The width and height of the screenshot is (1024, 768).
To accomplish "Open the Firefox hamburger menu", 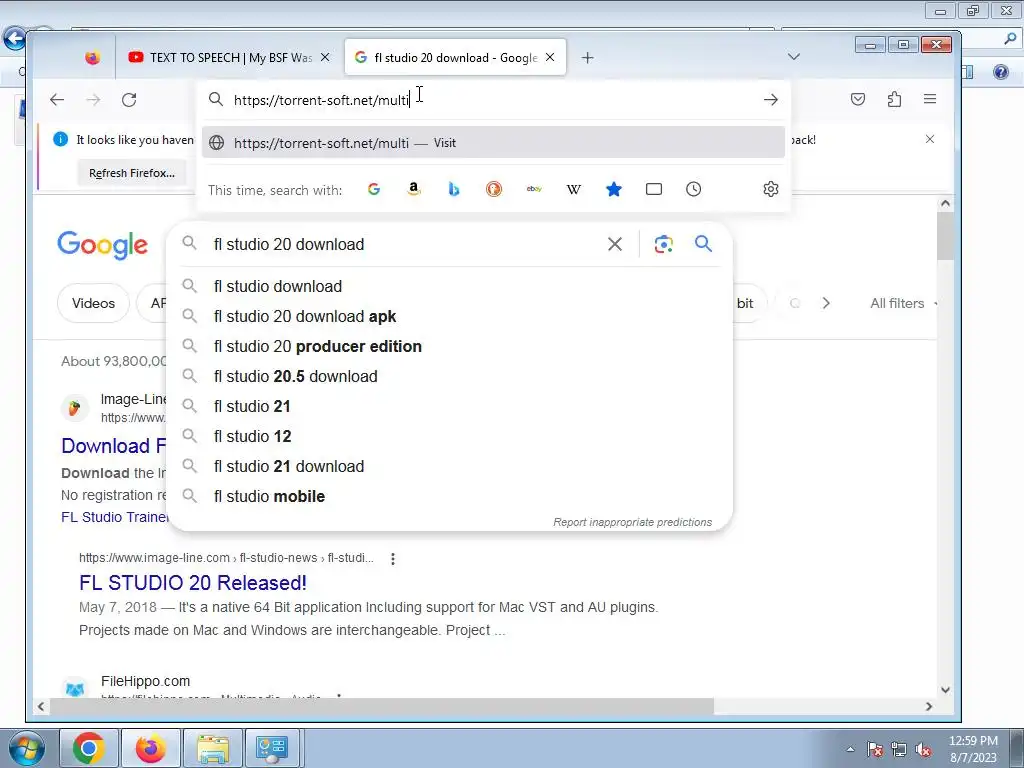I will point(930,99).
